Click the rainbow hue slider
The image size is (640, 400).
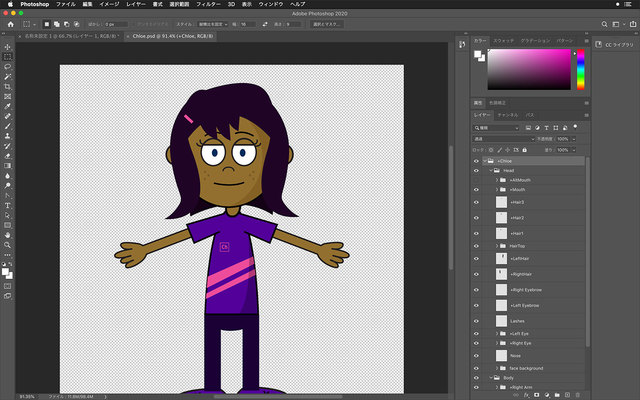click(580, 67)
